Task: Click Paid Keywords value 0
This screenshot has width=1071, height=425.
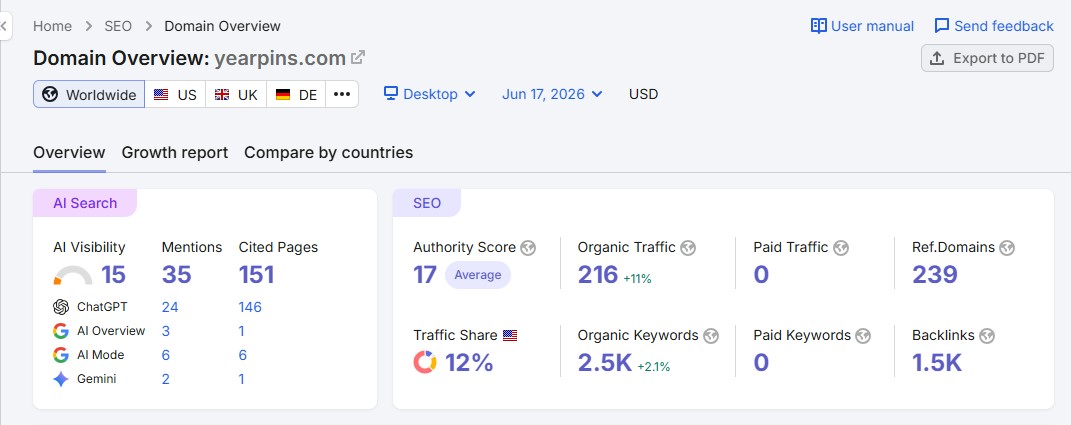Action: (x=762, y=362)
